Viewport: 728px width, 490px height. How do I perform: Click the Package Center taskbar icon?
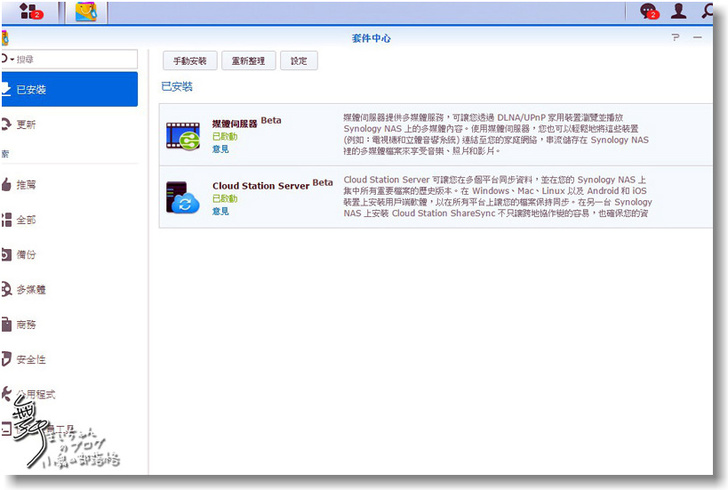(x=86, y=12)
